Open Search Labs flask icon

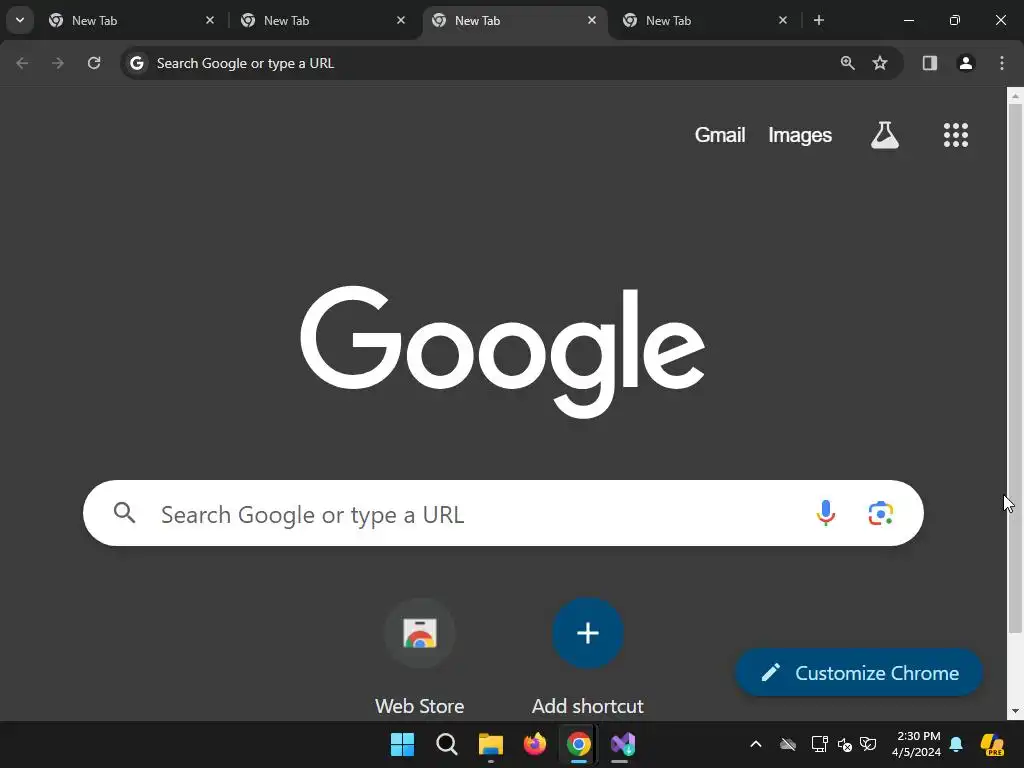pos(885,135)
